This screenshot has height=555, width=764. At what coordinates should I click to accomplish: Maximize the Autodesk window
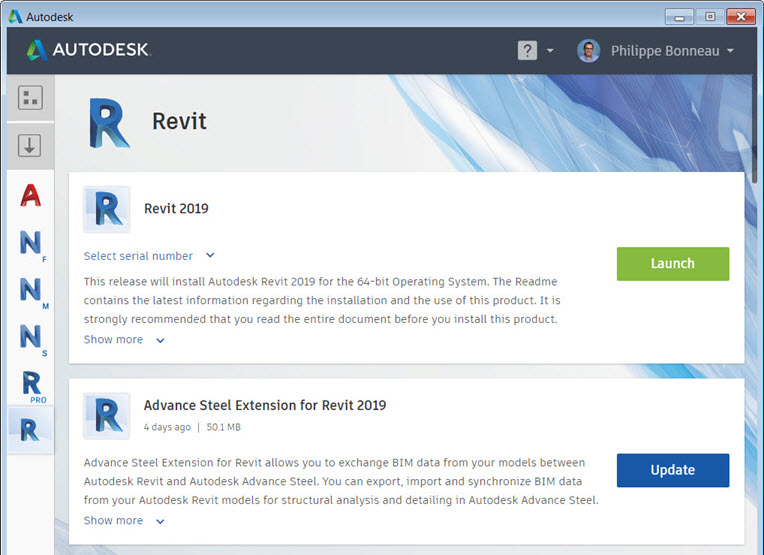coord(710,17)
